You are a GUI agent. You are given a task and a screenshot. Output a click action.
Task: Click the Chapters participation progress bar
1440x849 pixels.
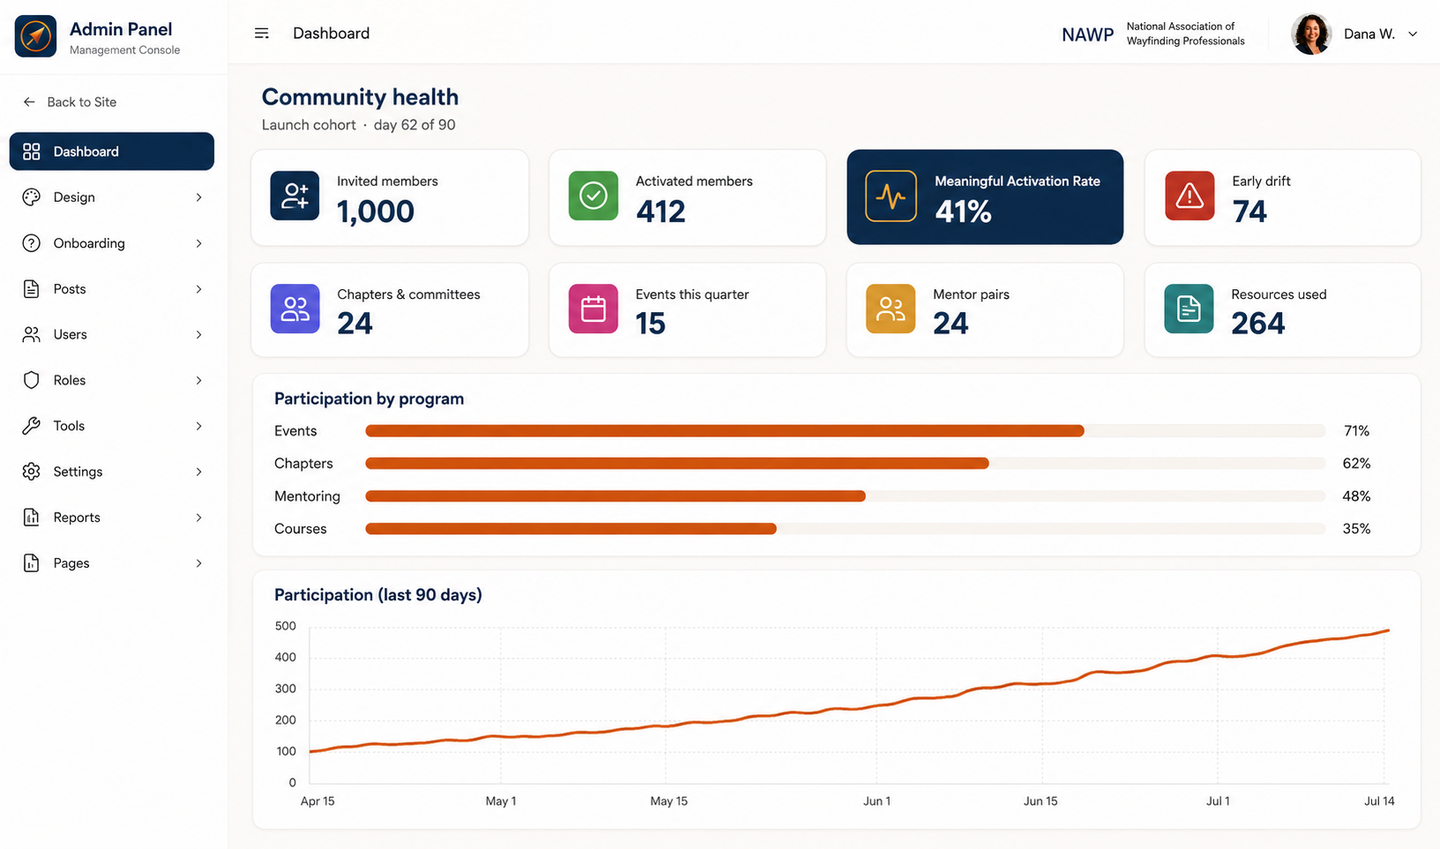845,463
